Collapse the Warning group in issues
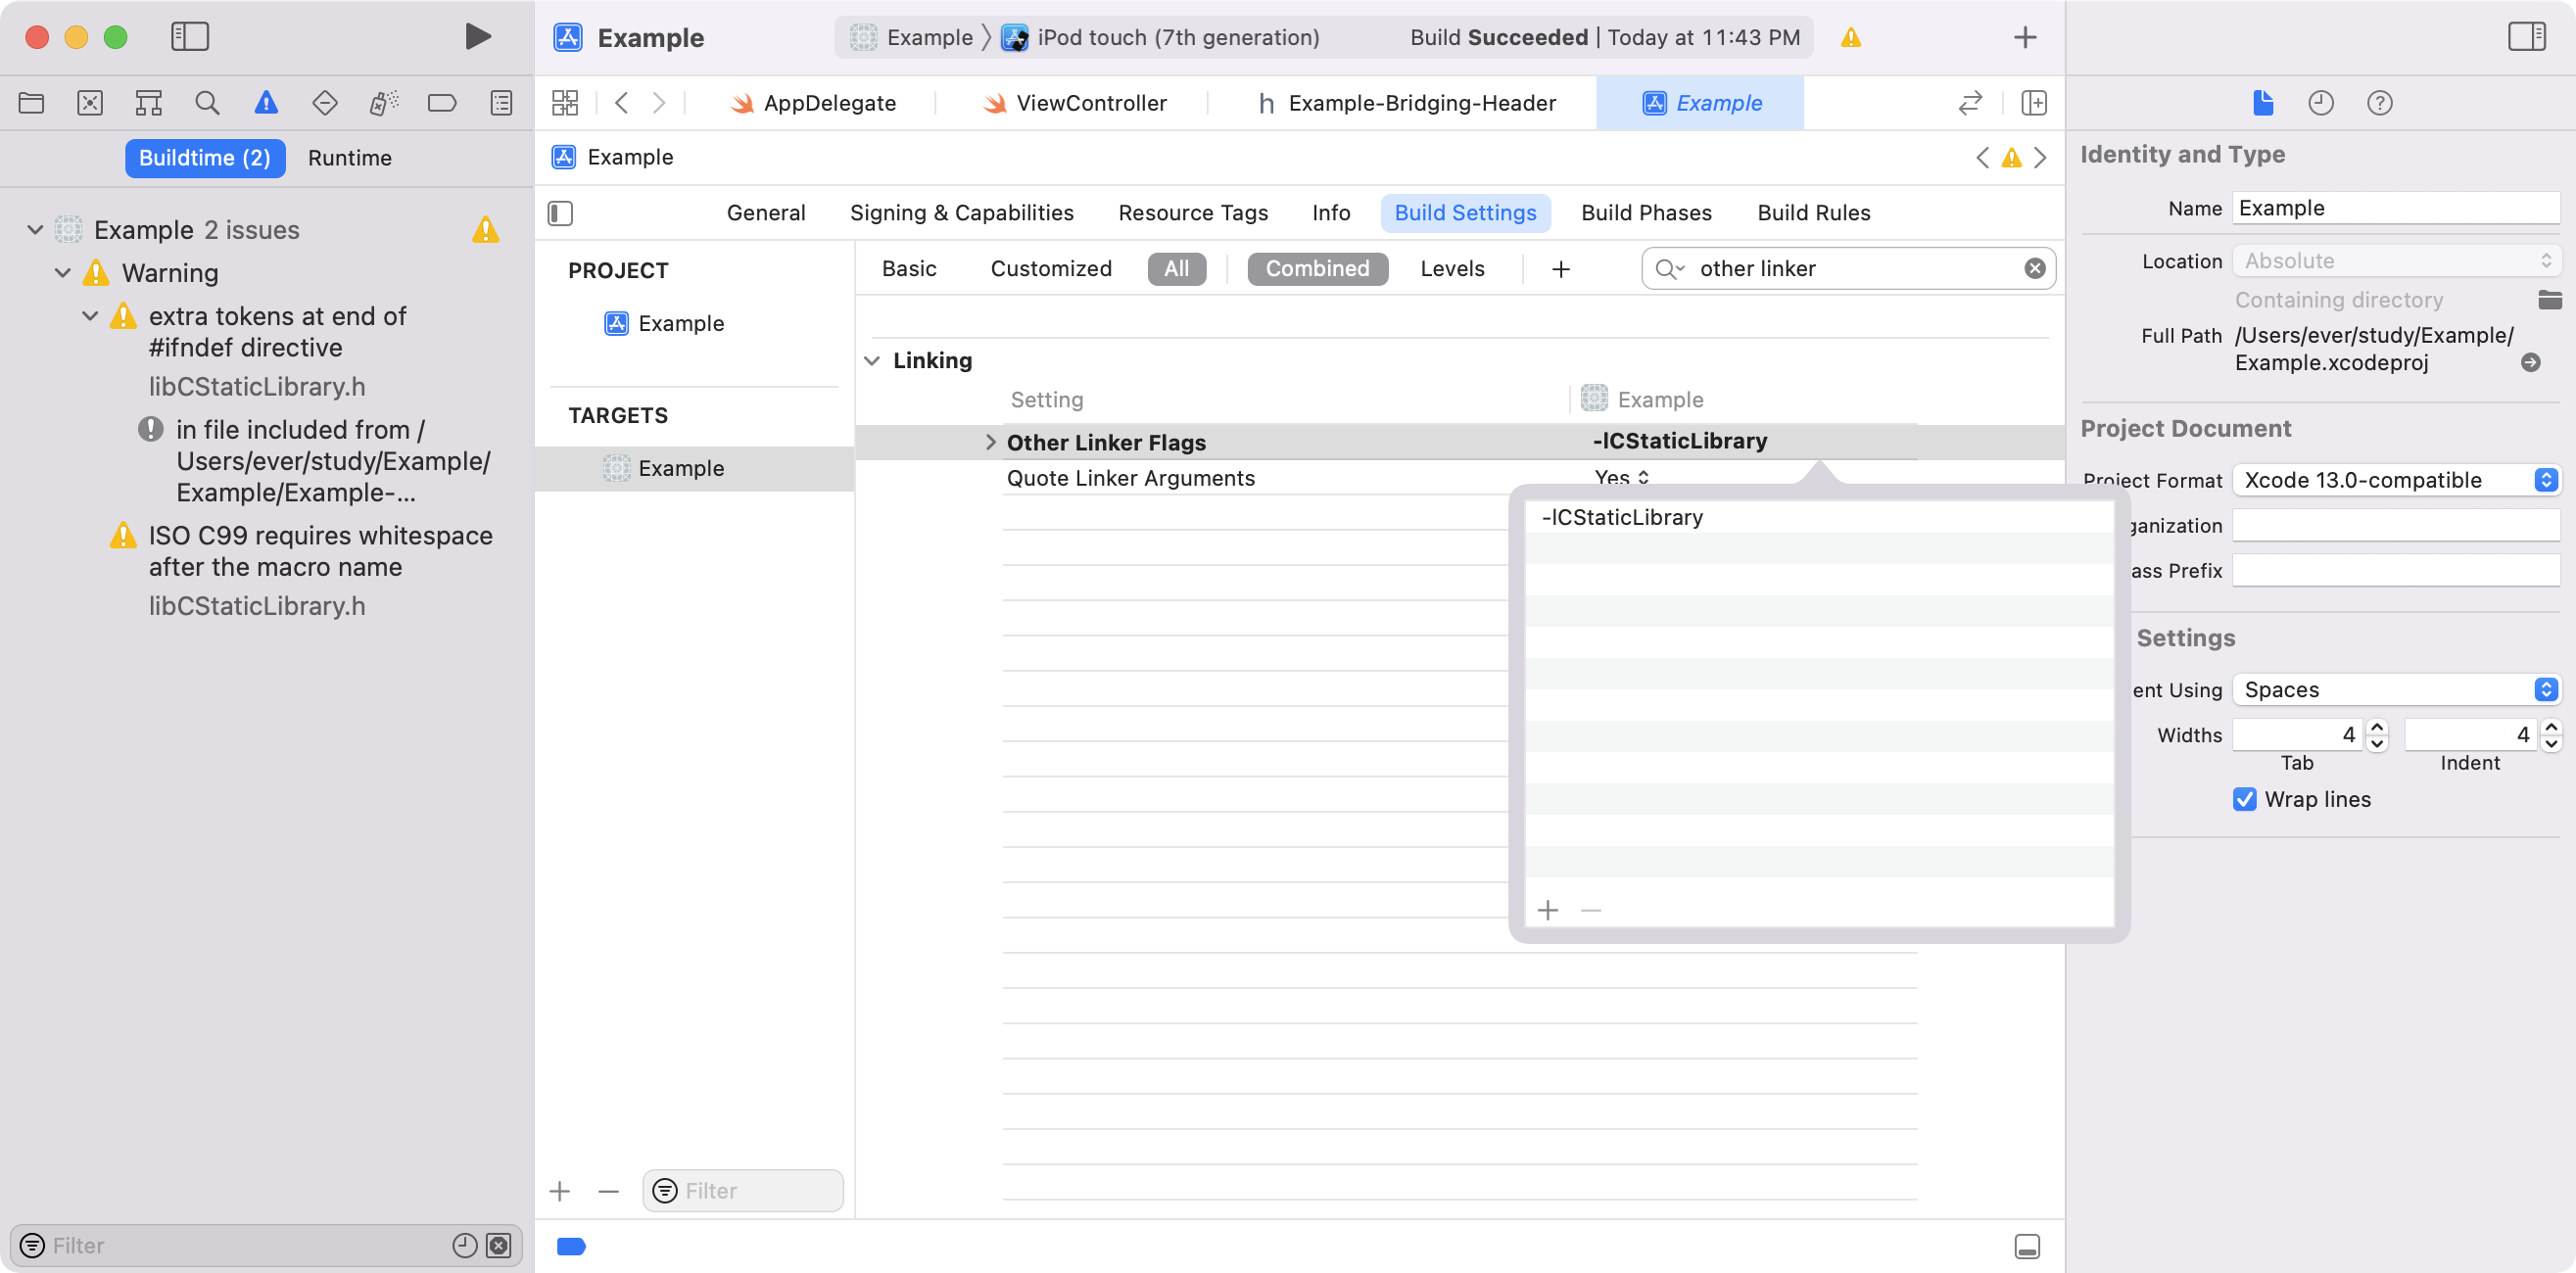Screen dimensions: 2576x1273 click(x=62, y=273)
